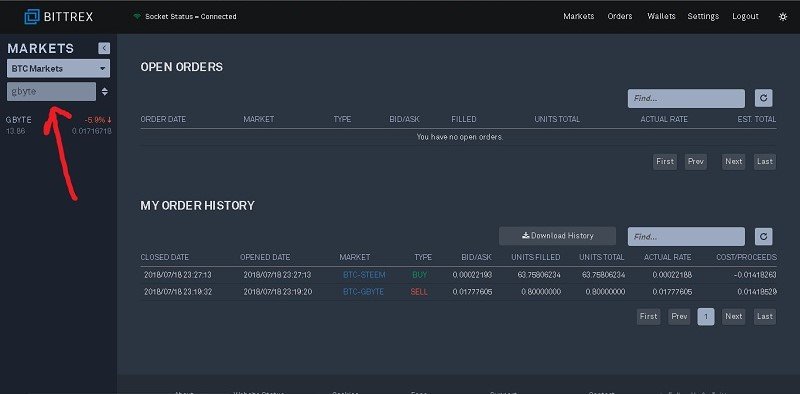Focus the Find field in Open Orders
800x394 pixels.
click(686, 98)
